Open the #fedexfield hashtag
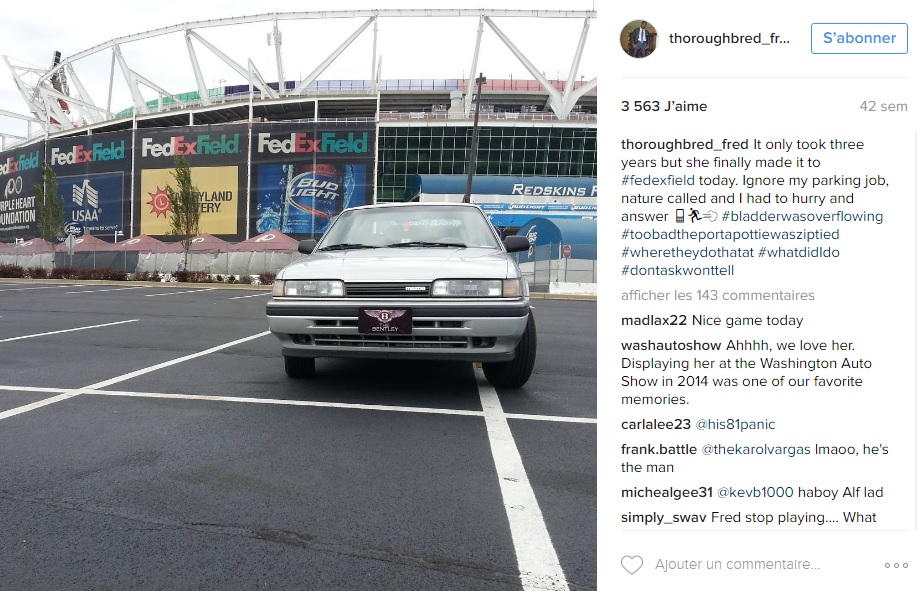917x591 pixels. click(x=658, y=180)
